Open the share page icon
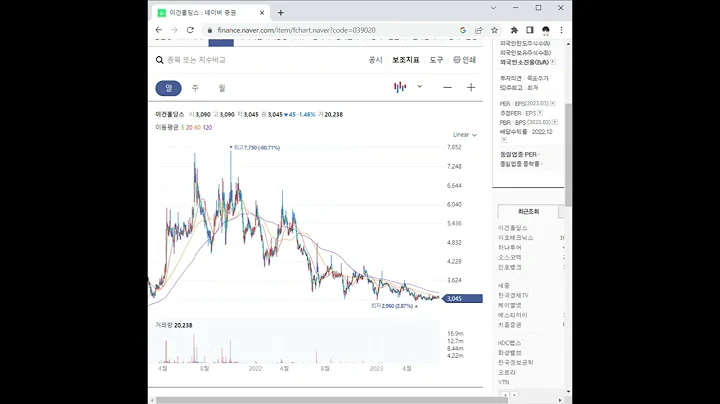Viewport: 720px width, 404px height. pos(478,30)
